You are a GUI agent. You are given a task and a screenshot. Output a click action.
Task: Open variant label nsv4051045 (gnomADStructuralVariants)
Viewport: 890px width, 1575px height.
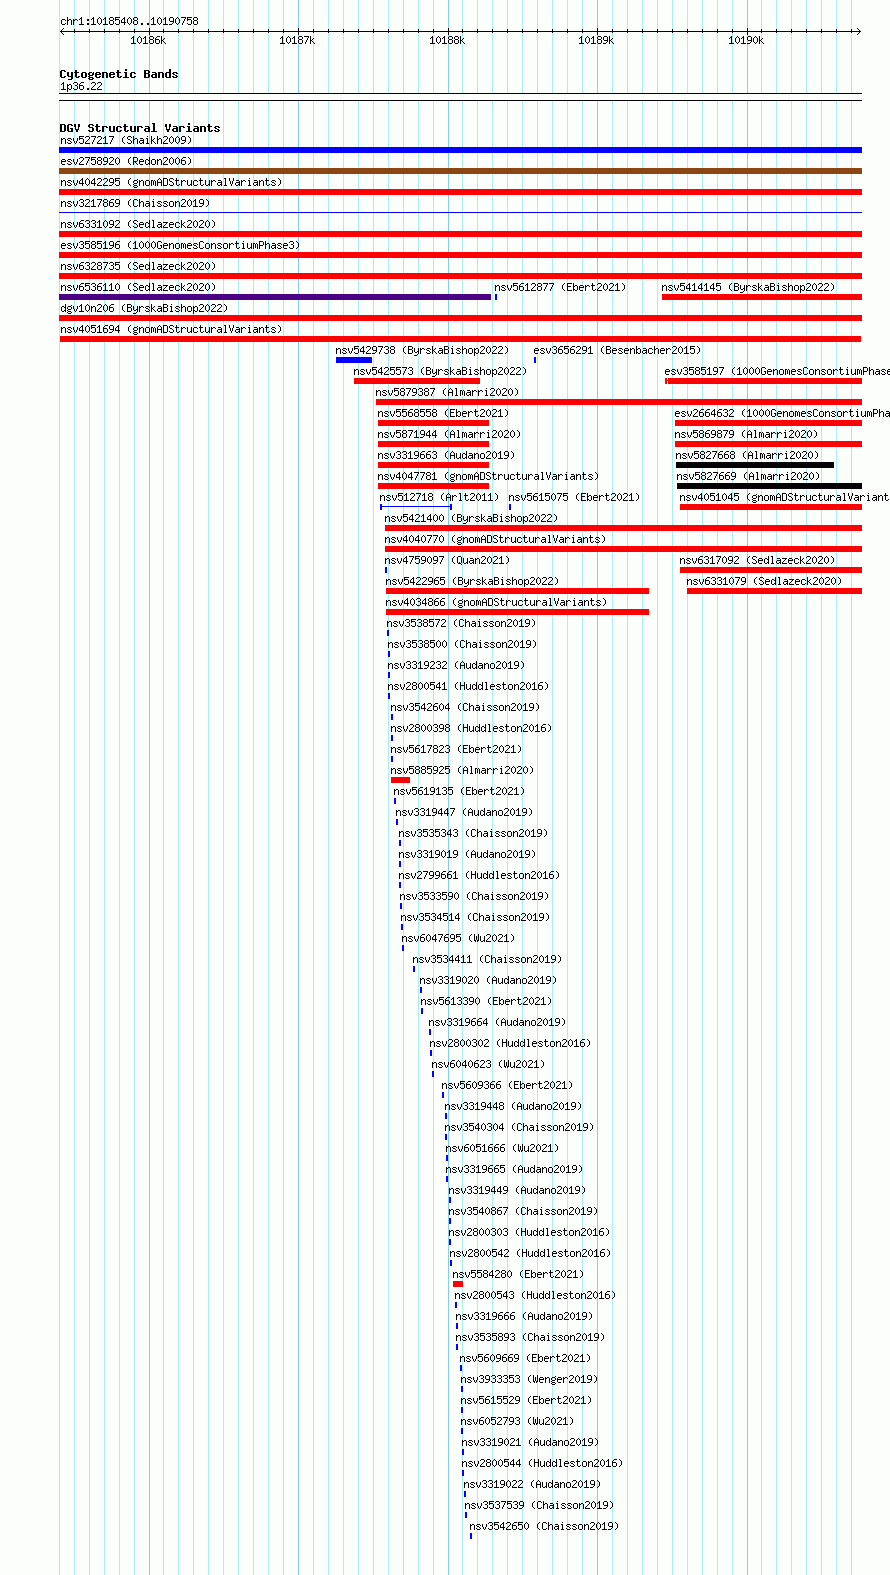click(785, 497)
